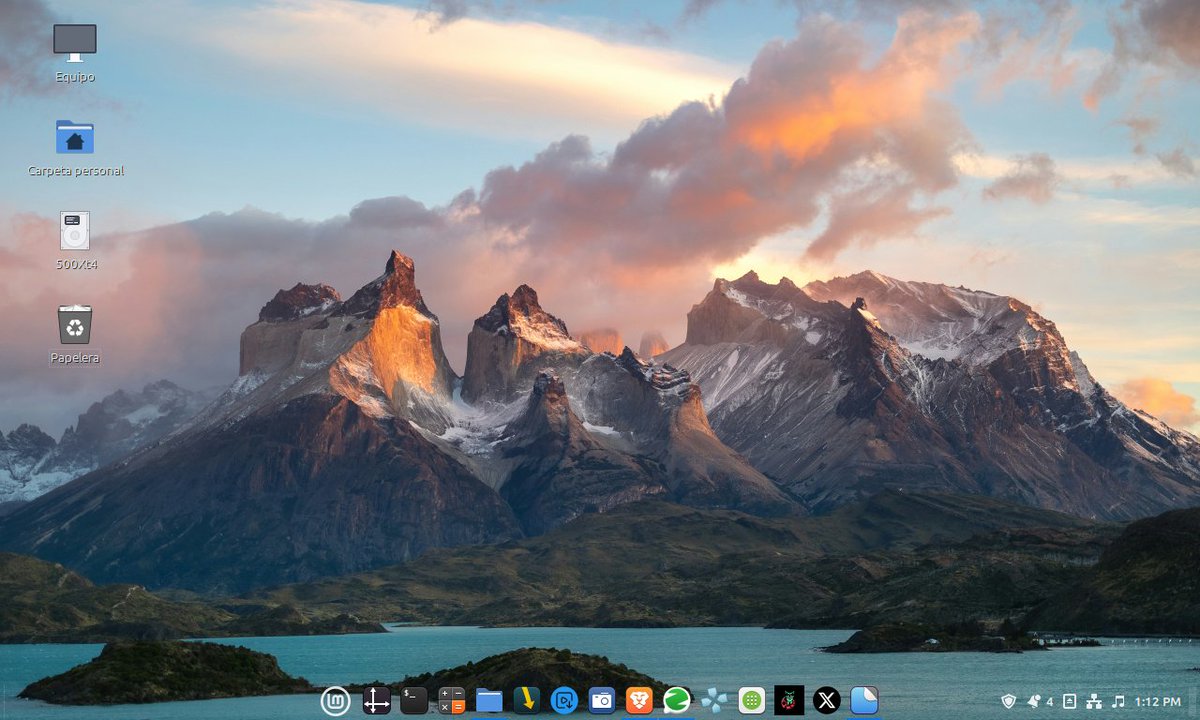Launch the terminal from the dock
Viewport: 1200px width, 720px height.
click(x=413, y=700)
